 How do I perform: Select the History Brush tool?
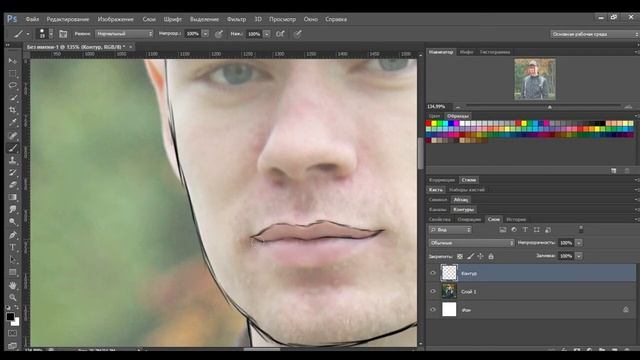click(13, 172)
